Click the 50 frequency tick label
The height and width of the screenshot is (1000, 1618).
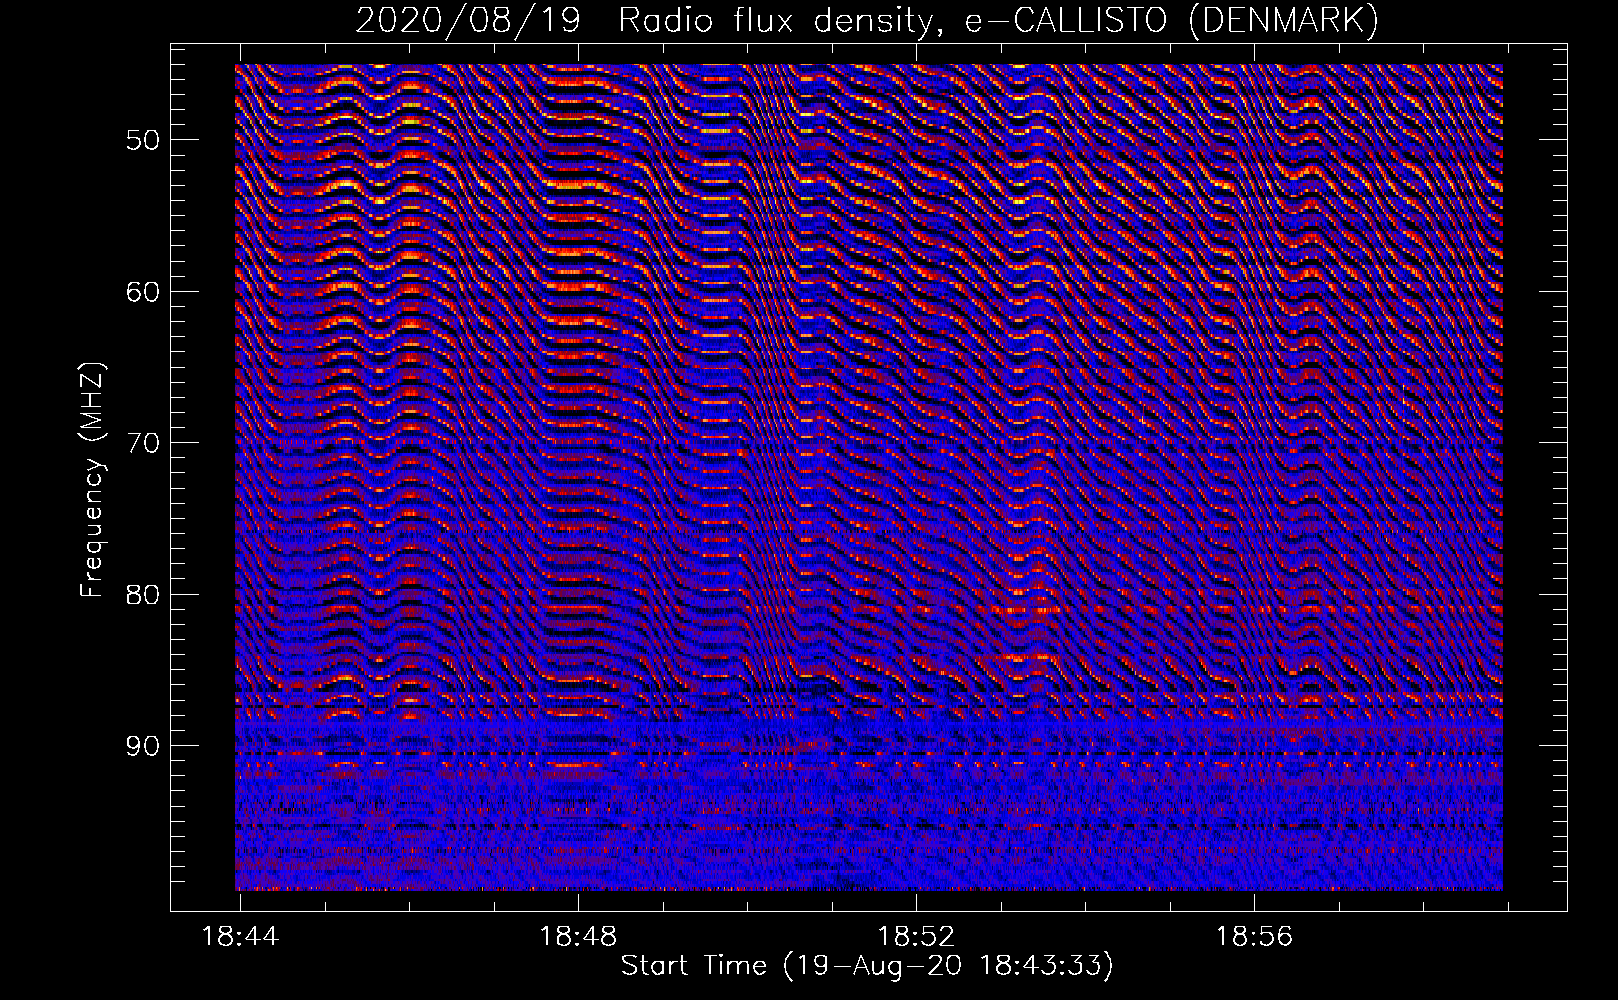pyautogui.click(x=142, y=140)
